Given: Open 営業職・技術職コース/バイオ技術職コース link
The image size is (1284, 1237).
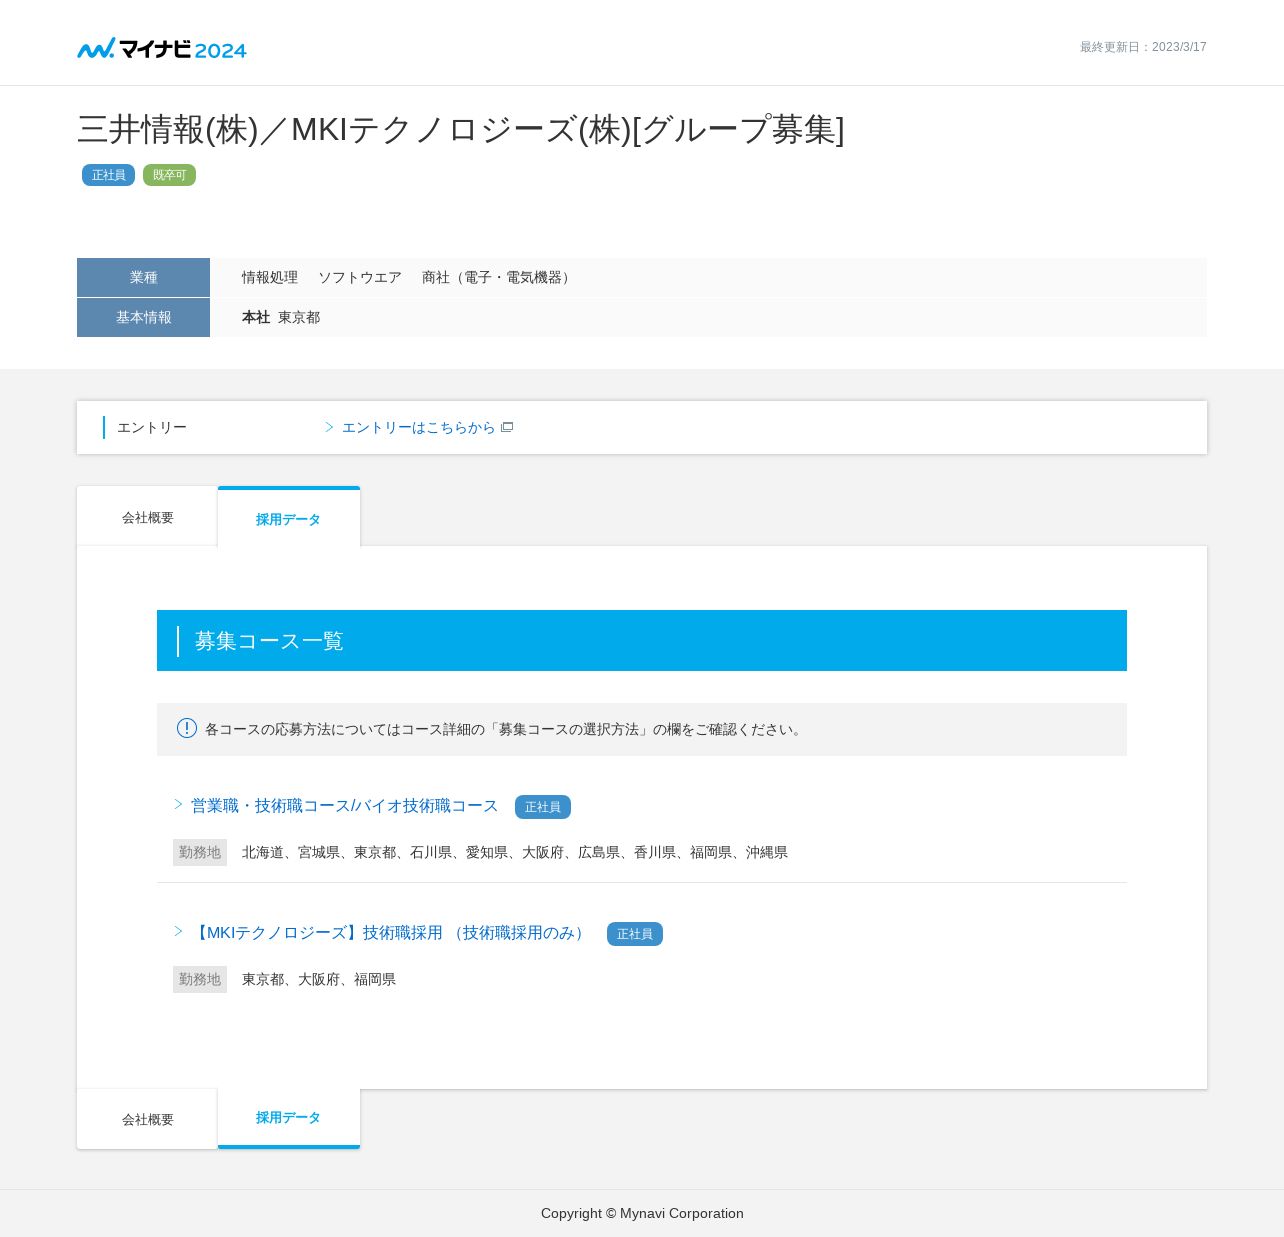Looking at the screenshot, I should (344, 806).
